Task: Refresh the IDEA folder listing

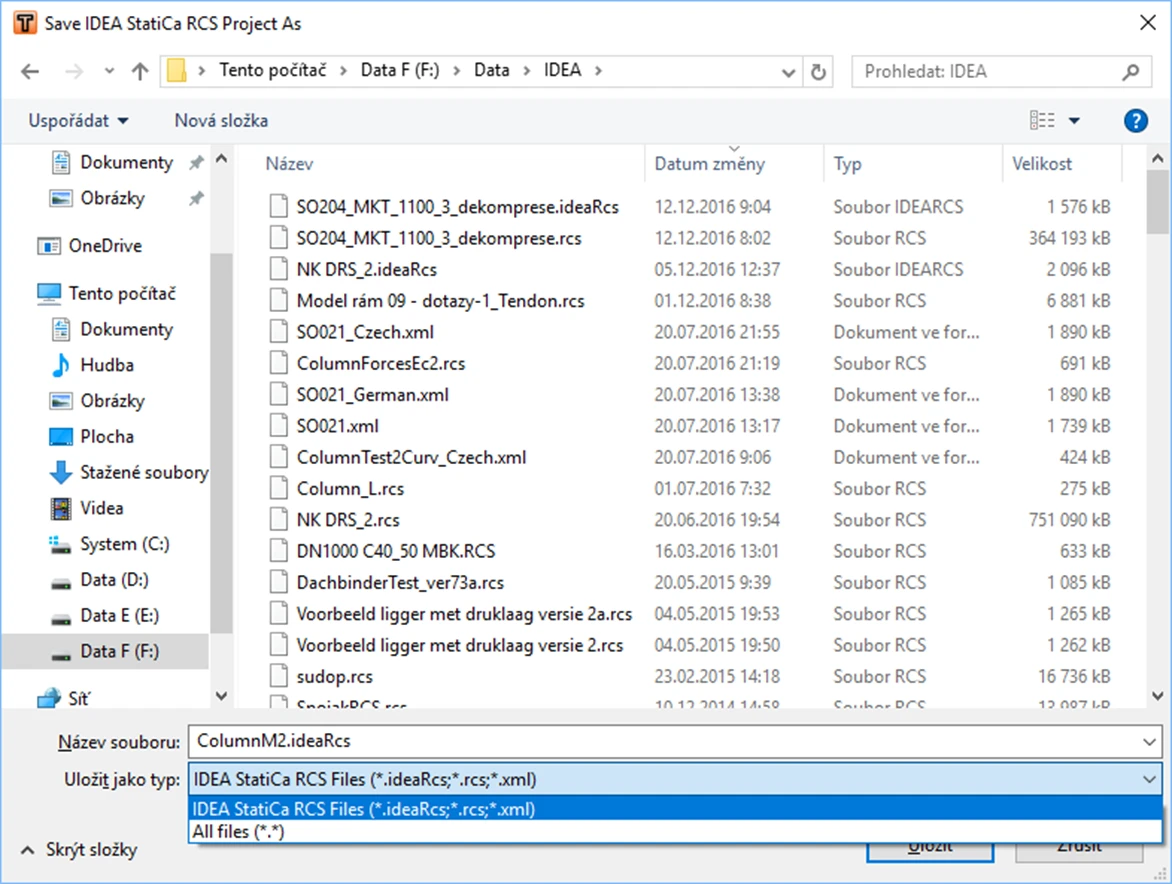Action: [x=818, y=72]
